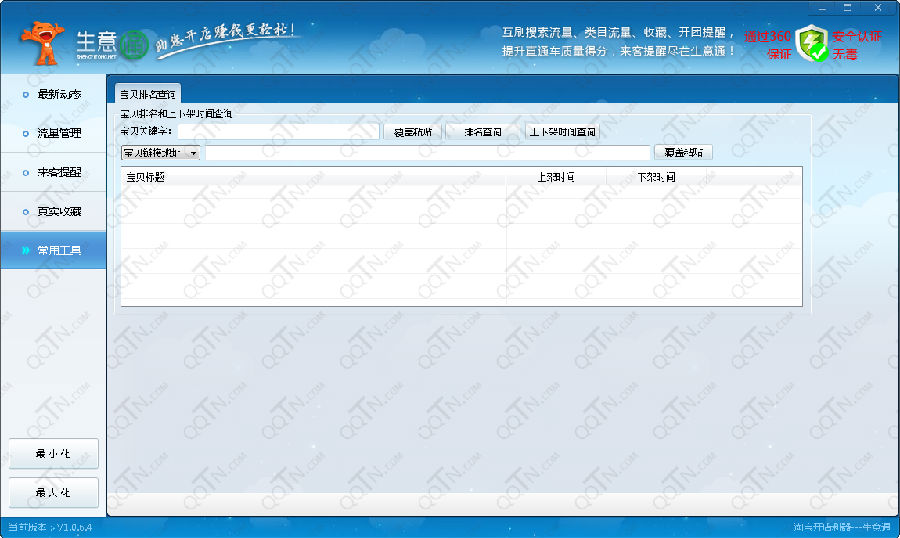Image resolution: width=900 pixels, height=538 pixels.
Task: Expand the 宝贝链接地址 dropdown
Action: point(192,153)
